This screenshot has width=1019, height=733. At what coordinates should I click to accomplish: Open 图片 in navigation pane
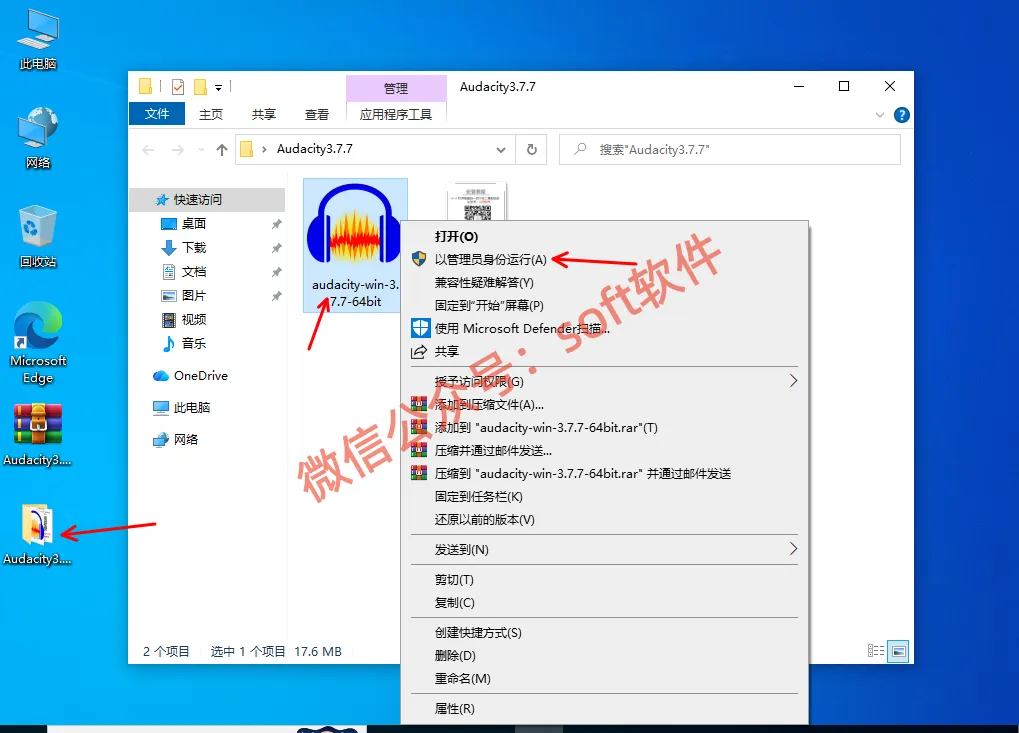(194, 296)
